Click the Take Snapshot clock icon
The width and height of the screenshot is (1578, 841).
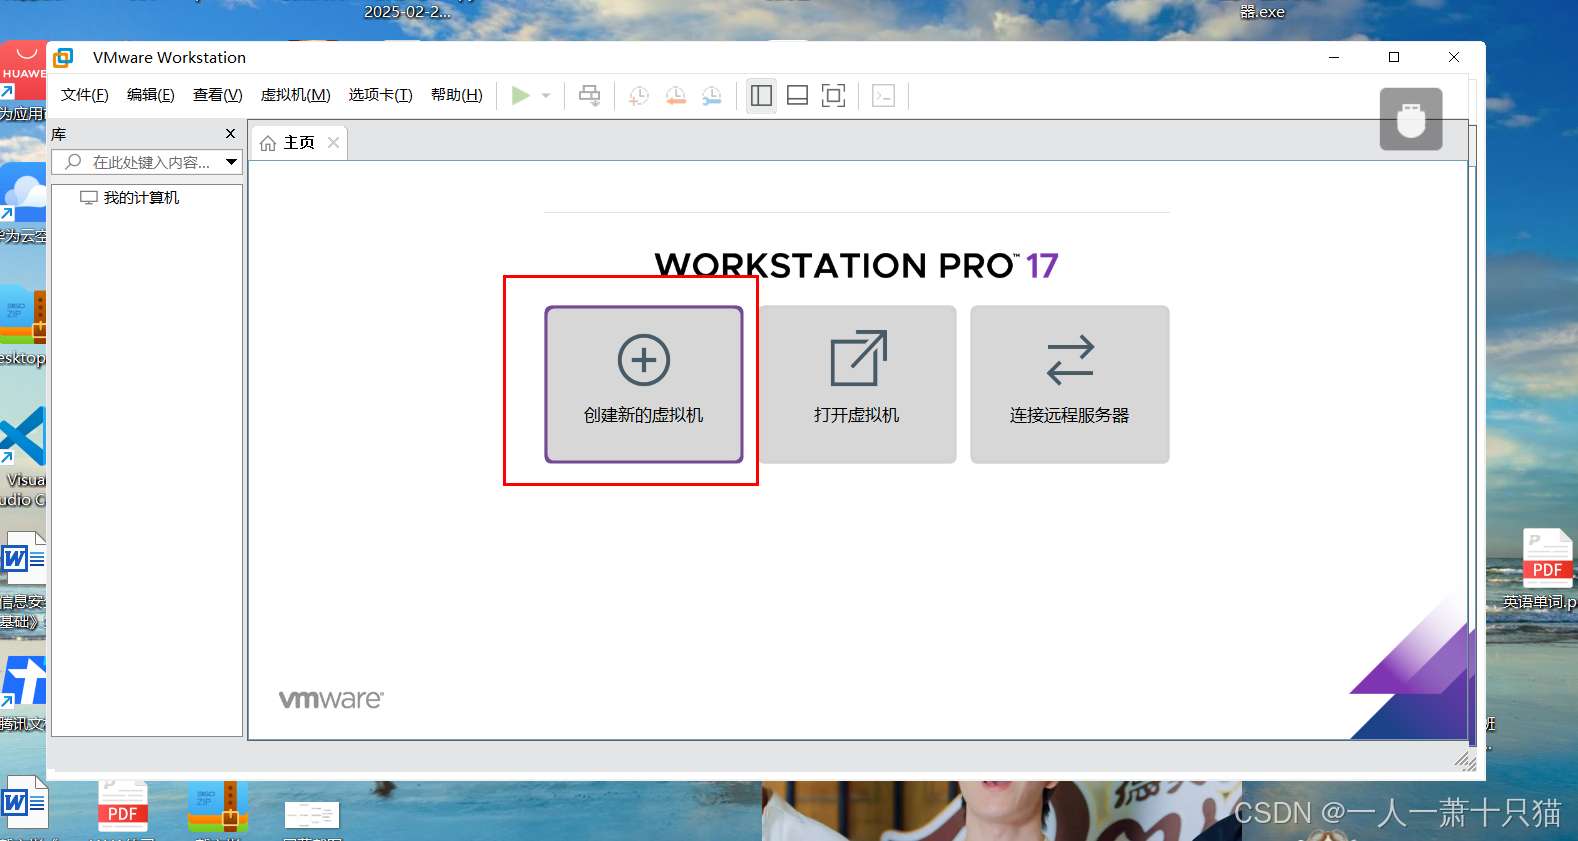pos(638,96)
